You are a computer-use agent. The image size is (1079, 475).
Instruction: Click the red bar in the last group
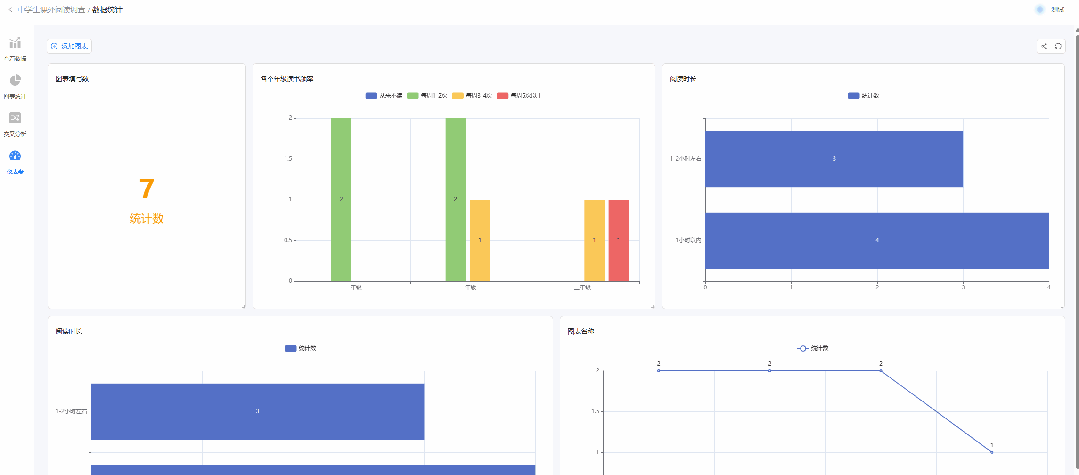point(619,240)
